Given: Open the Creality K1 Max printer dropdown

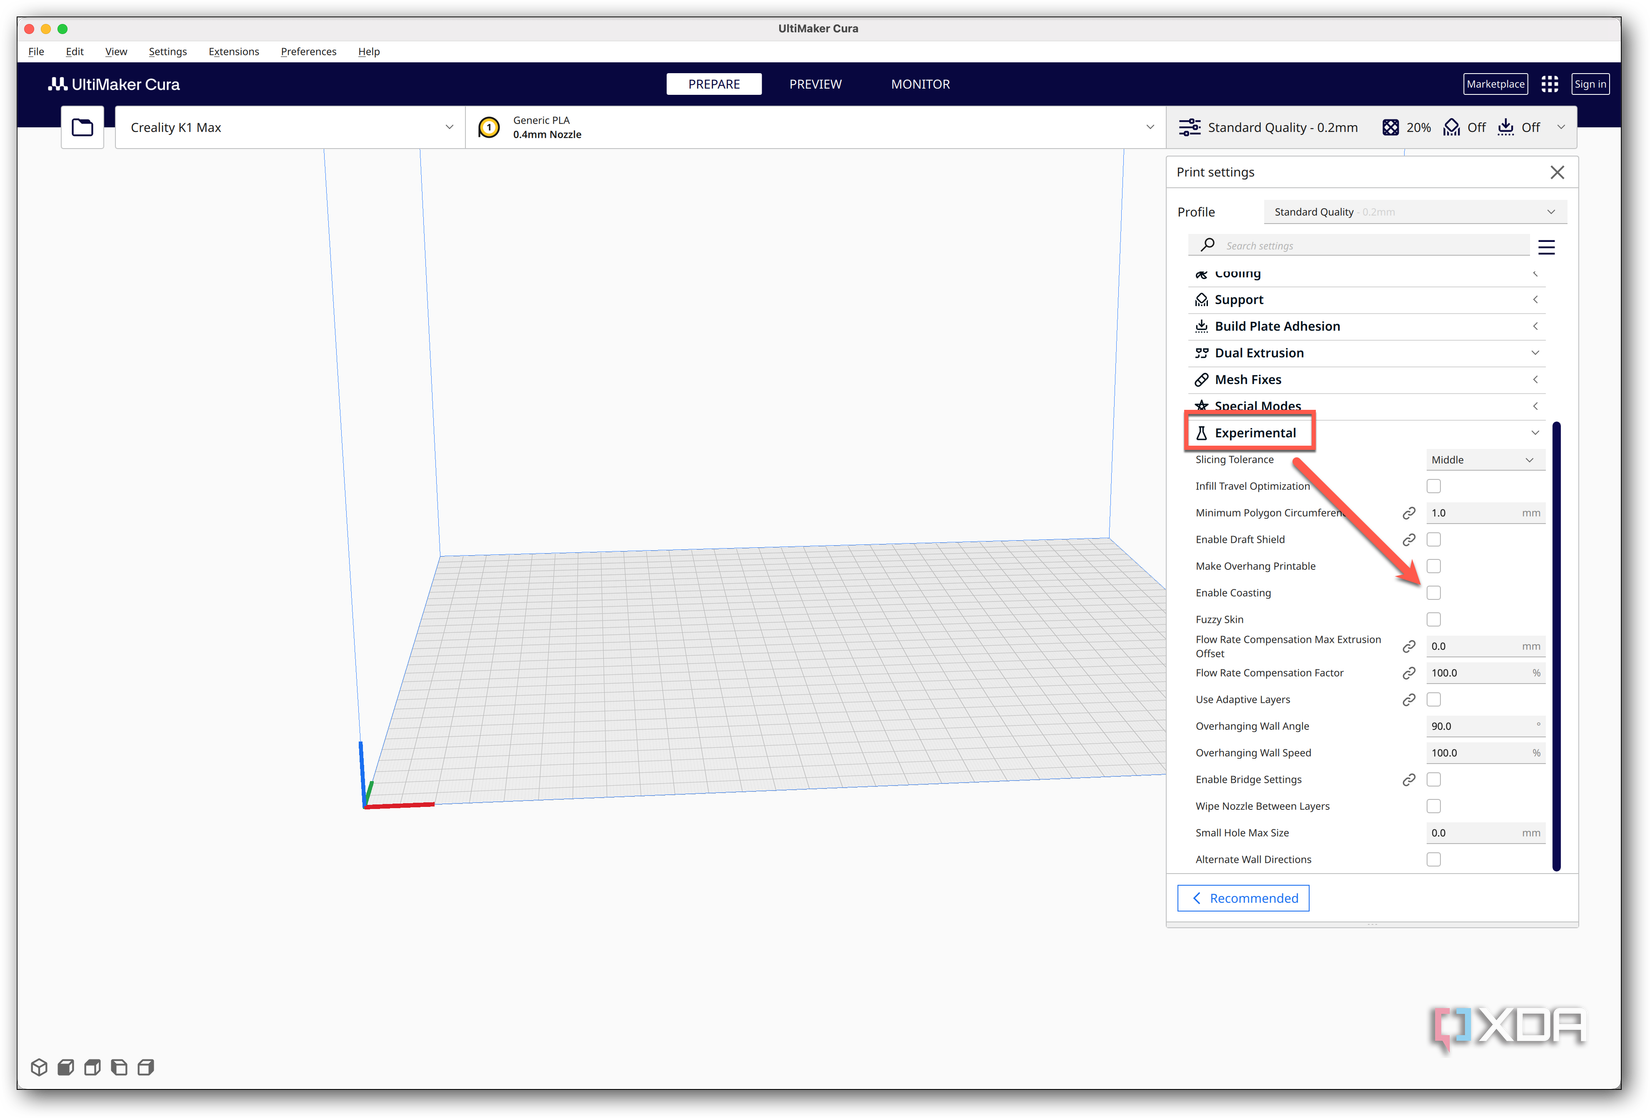Looking at the screenshot, I should point(289,127).
